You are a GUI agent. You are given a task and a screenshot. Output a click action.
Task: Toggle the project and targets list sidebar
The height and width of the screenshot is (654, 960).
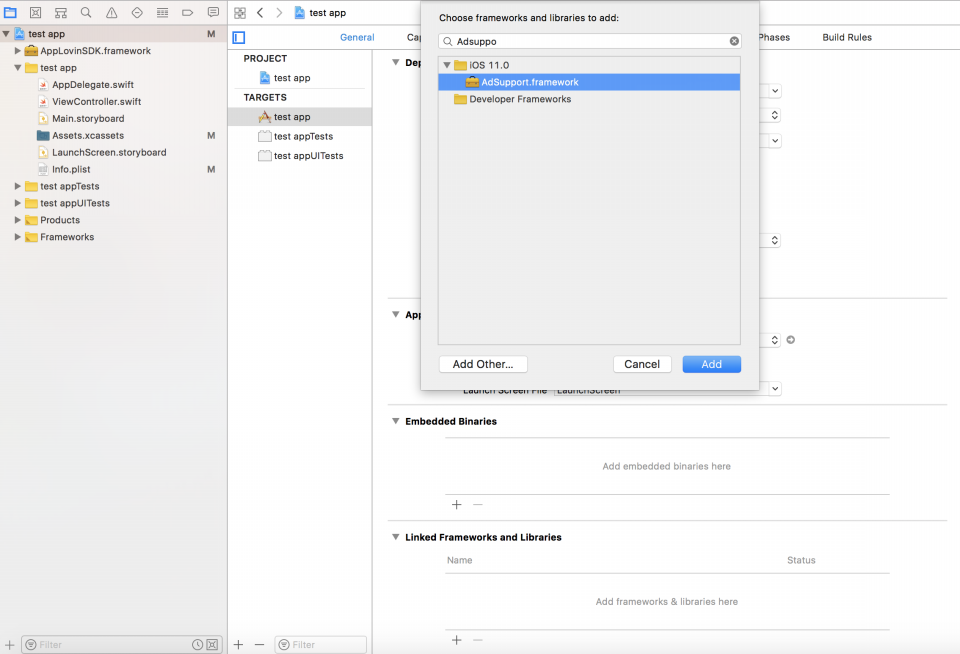[239, 38]
